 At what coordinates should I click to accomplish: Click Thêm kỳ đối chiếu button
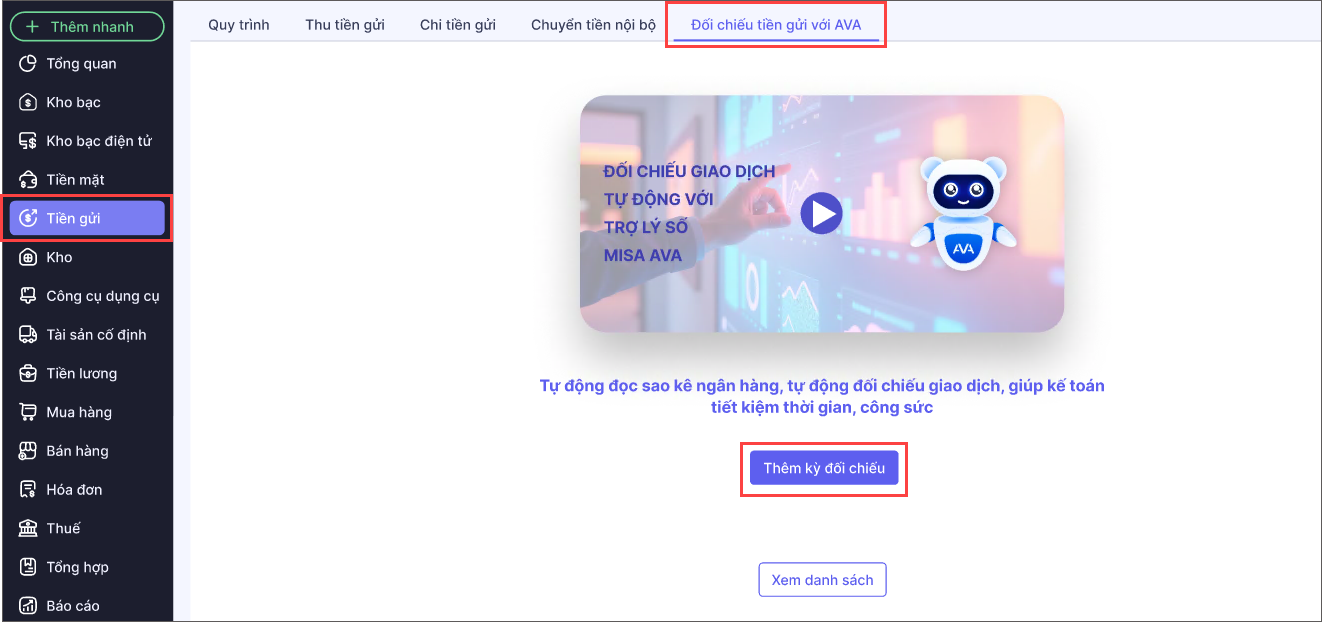tap(824, 468)
